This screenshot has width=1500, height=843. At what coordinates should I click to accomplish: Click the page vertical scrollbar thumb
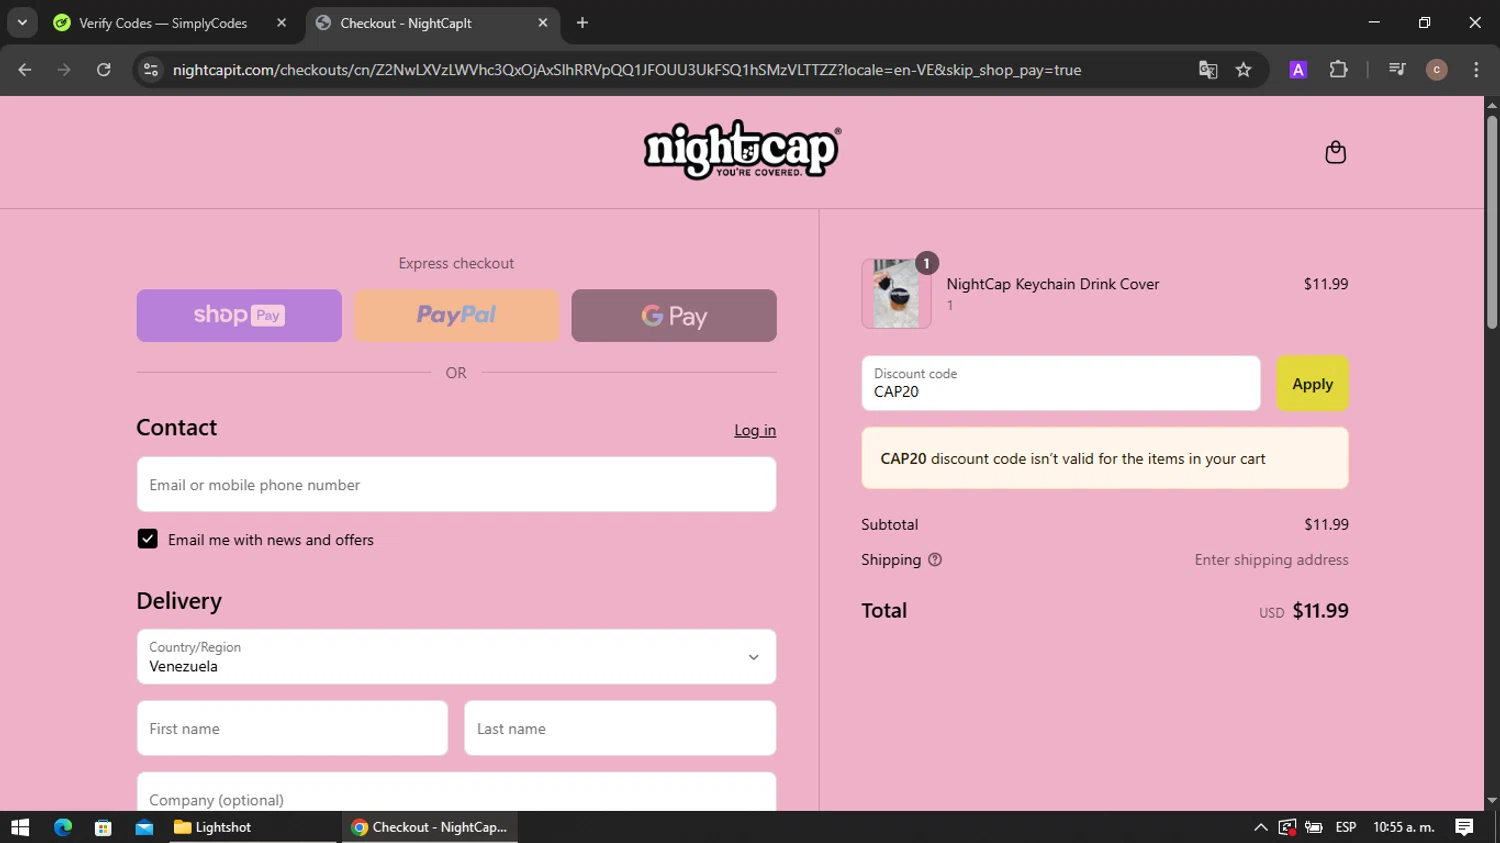click(1492, 222)
